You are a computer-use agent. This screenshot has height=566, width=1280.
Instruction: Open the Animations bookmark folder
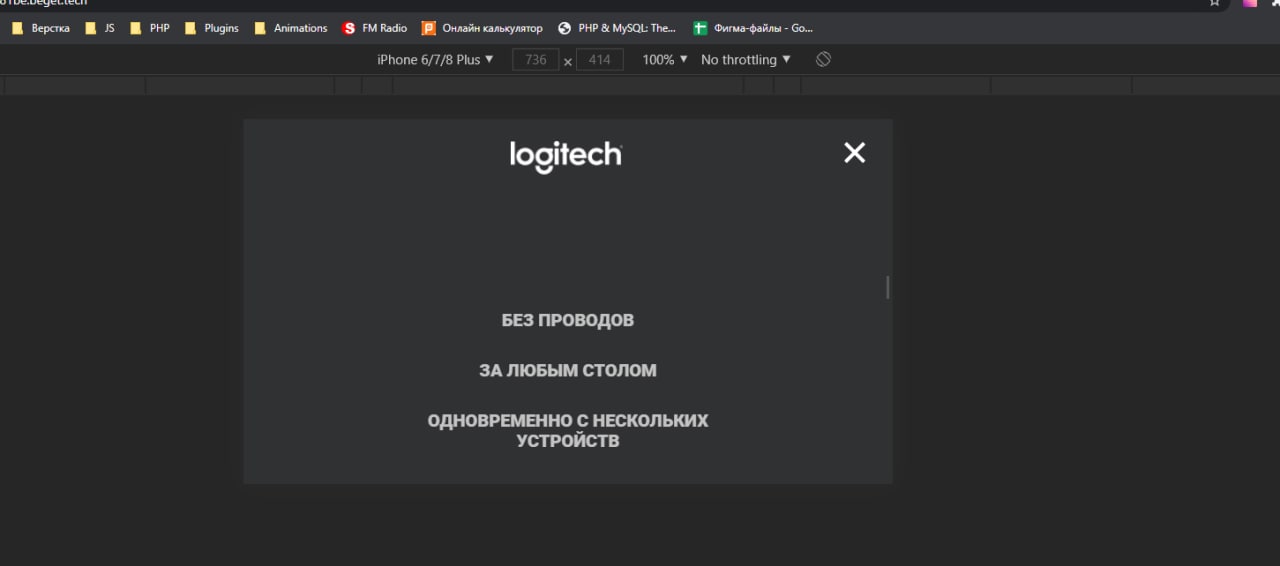pyautogui.click(x=290, y=28)
